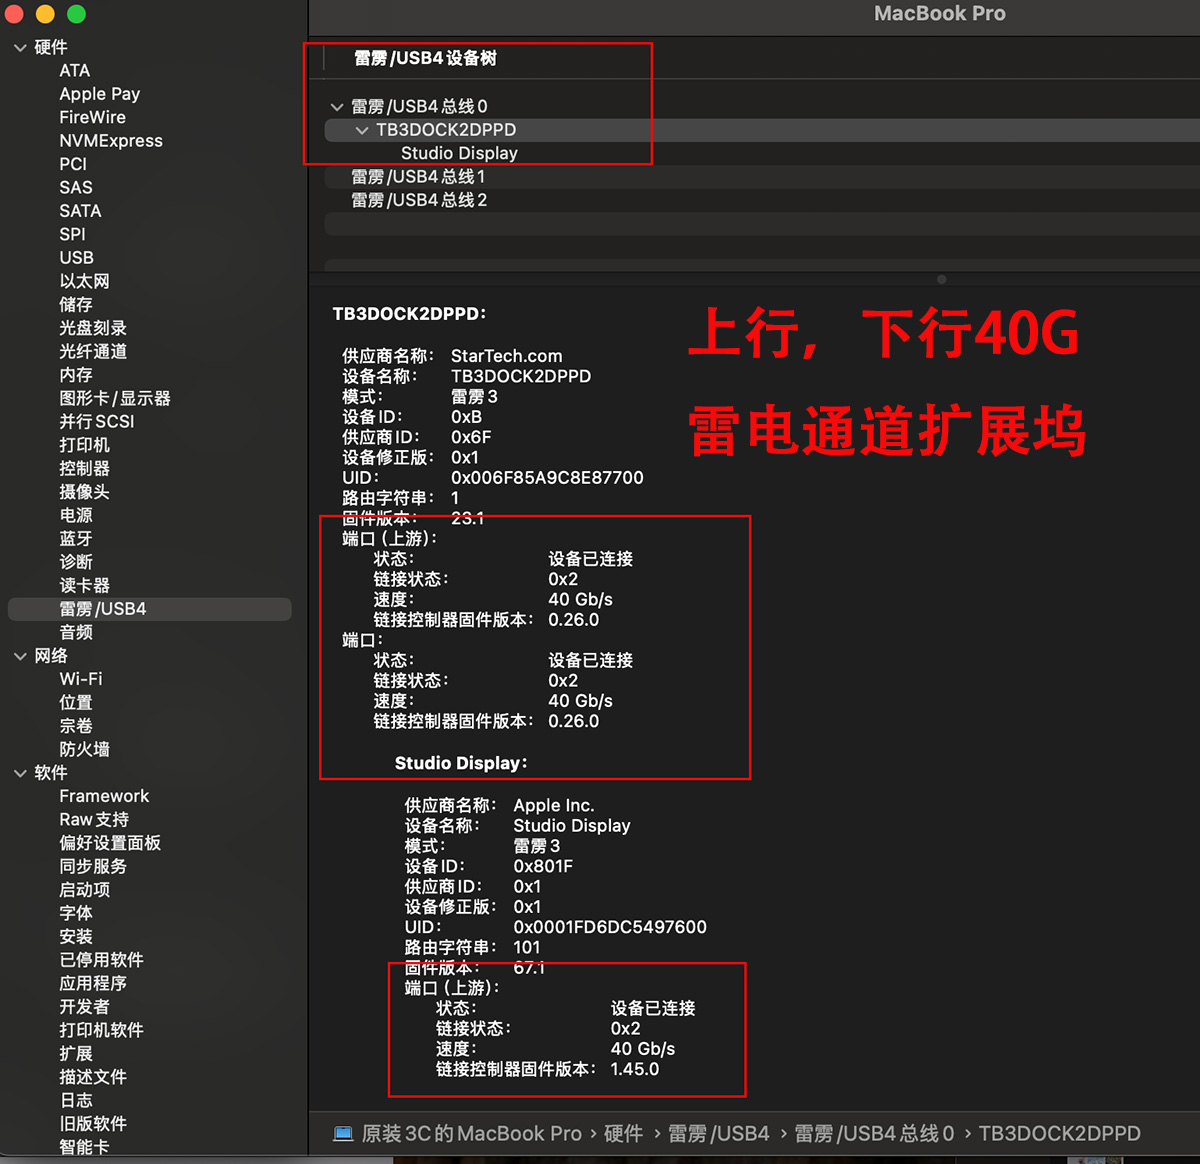Select 同步服务 in the sidebar
1200x1164 pixels.
[x=93, y=866]
